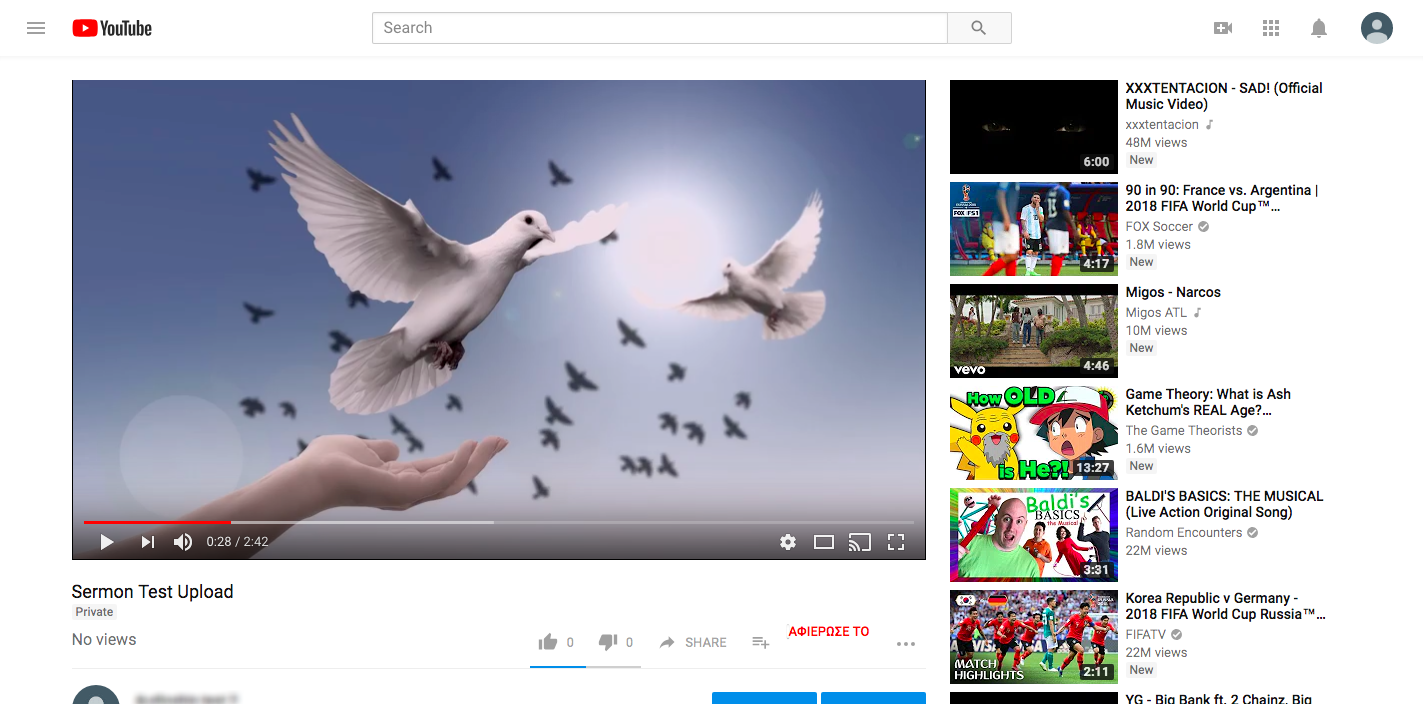The height and width of the screenshot is (704, 1423).
Task: Open YG - Big Bank video title
Action: pos(1219,699)
